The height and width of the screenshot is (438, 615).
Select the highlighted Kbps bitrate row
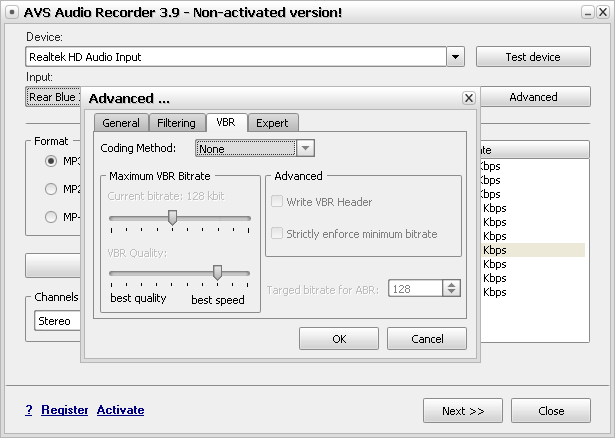coord(533,250)
